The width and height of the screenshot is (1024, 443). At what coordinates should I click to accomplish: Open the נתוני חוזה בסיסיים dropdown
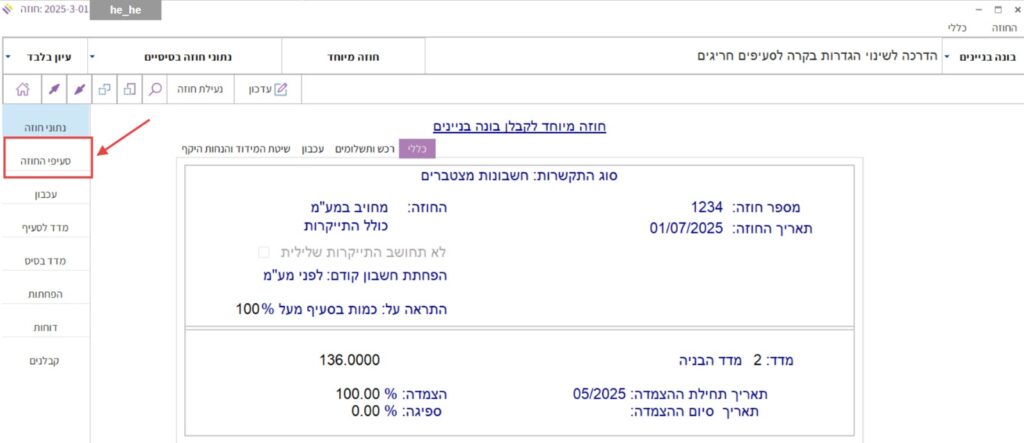[93, 55]
